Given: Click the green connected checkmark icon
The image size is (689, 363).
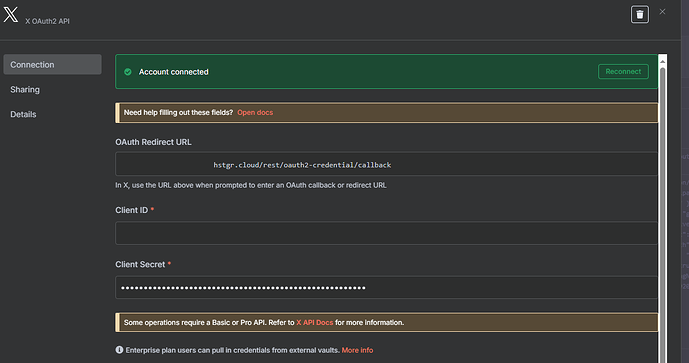Looking at the screenshot, I should [128, 72].
